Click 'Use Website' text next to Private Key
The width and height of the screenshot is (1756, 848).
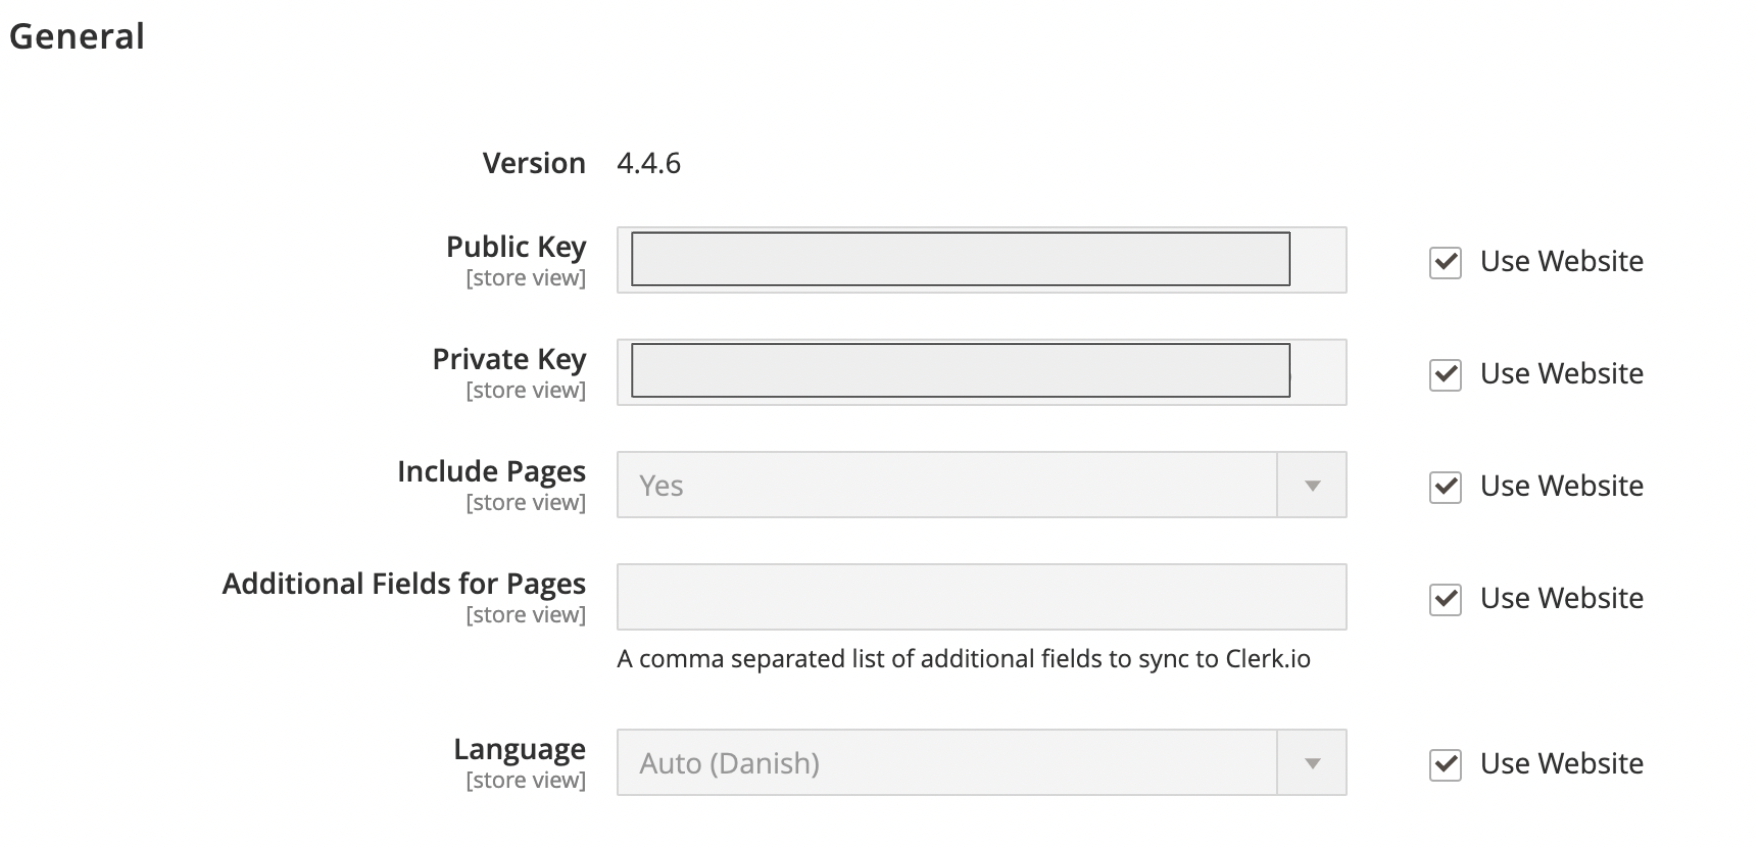click(1561, 374)
